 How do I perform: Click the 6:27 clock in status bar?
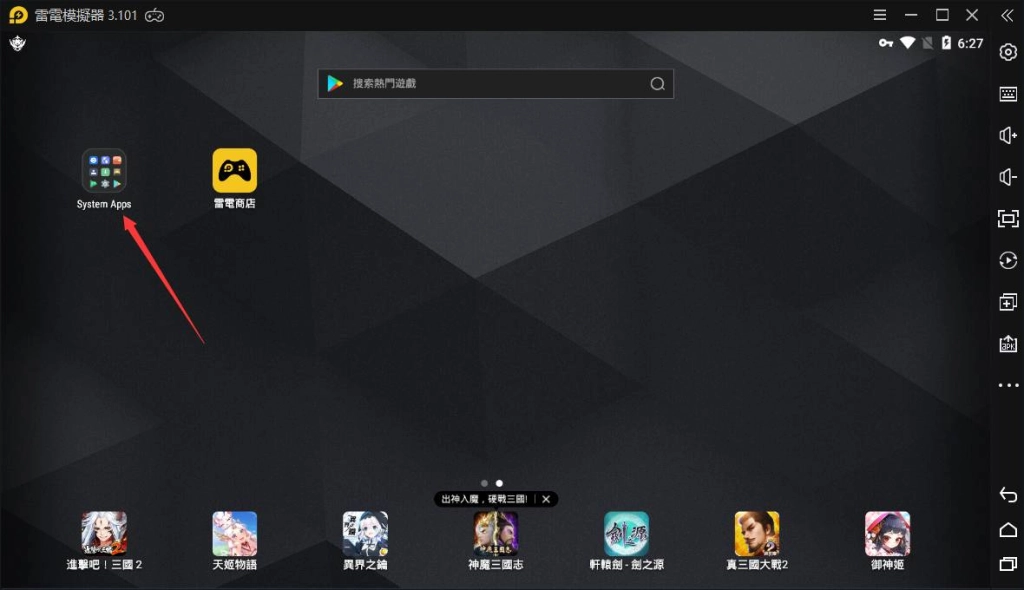pos(970,44)
